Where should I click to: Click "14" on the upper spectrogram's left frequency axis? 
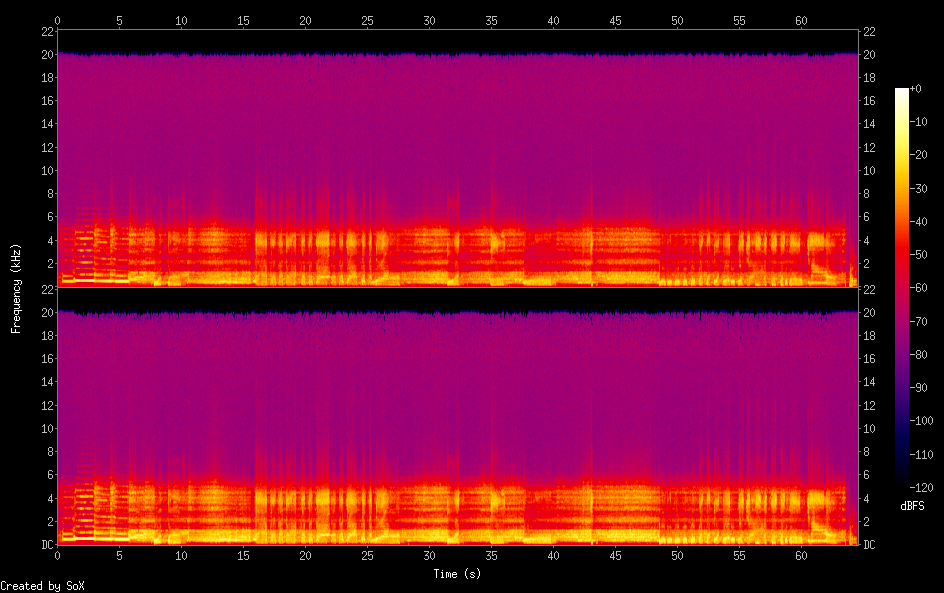(x=48, y=123)
